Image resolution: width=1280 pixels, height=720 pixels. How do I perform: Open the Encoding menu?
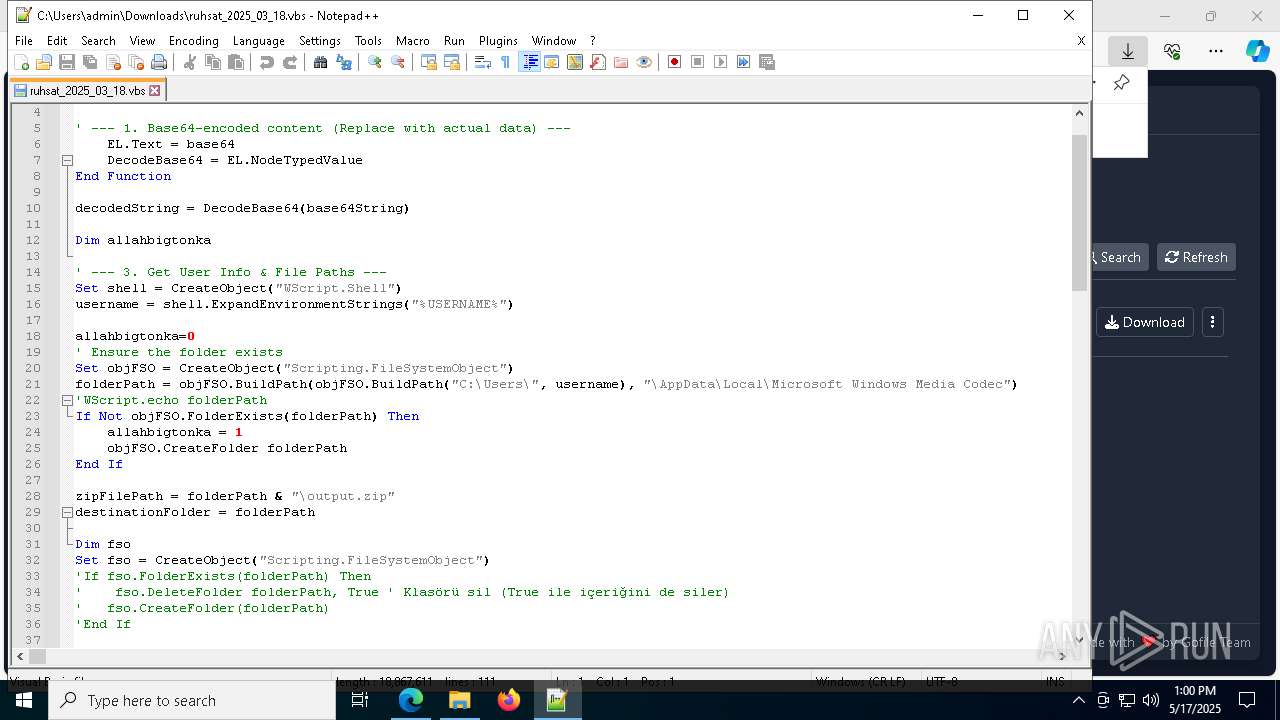[194, 41]
